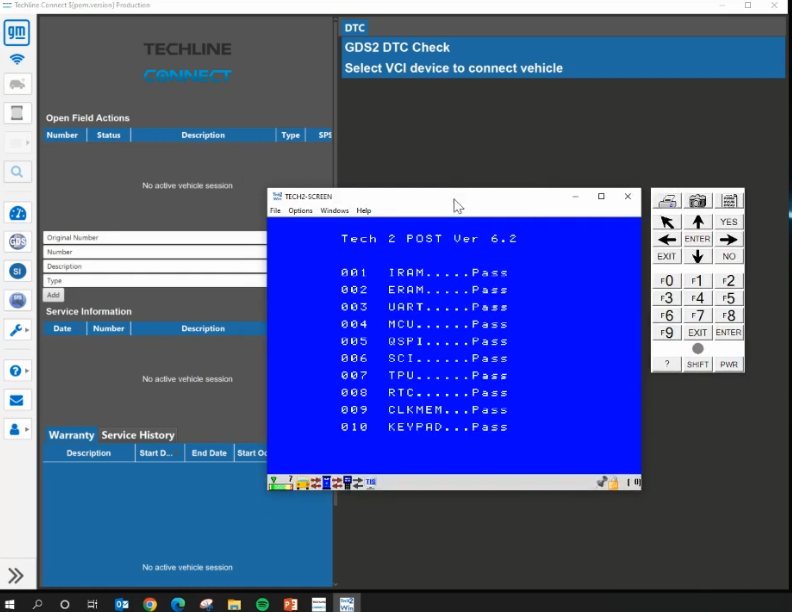Viewport: 792px width, 612px height.
Task: Click the printer icon on Tech2 keypad
Action: (667, 200)
